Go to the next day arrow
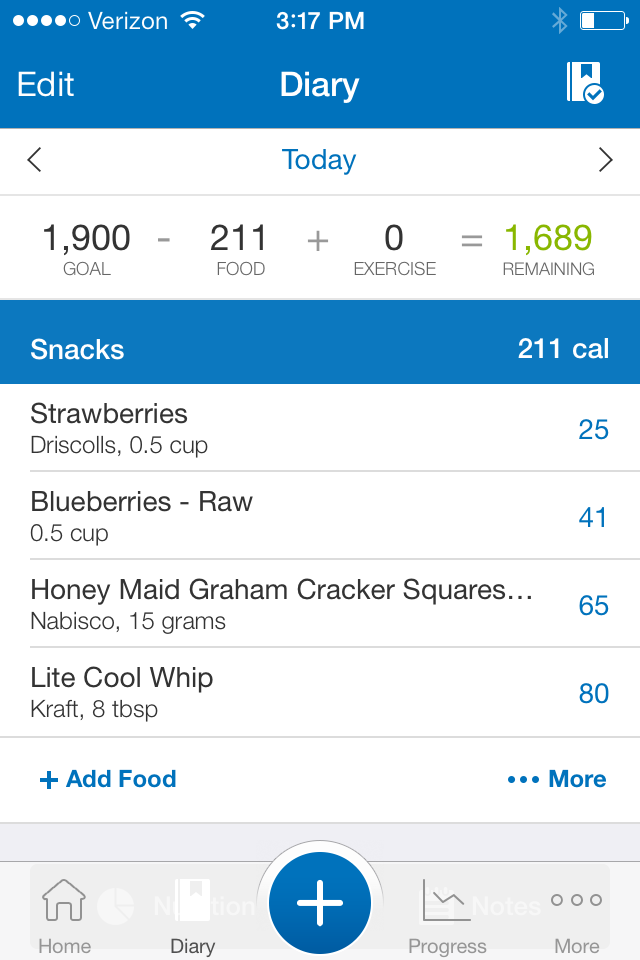This screenshot has height=960, width=640. pos(605,160)
